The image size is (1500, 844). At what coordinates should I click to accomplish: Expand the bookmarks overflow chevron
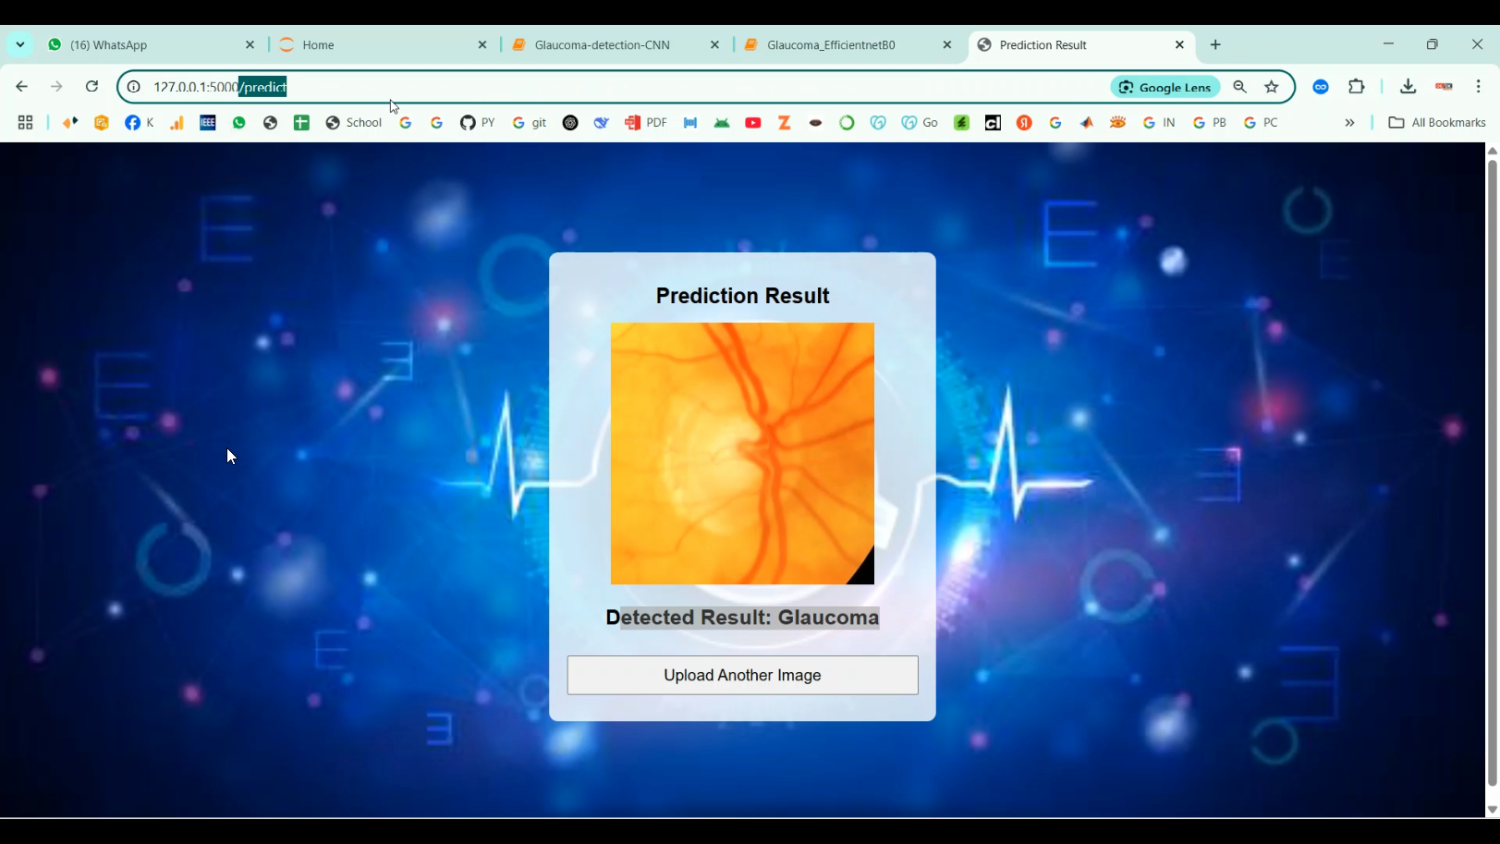pos(1350,122)
